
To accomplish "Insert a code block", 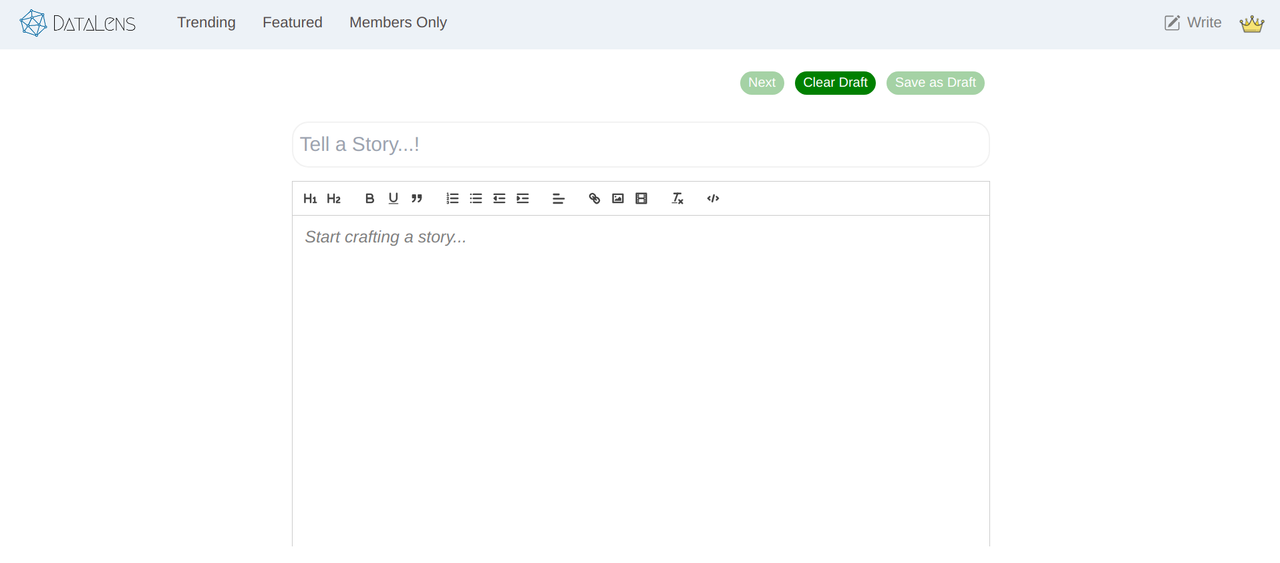I will 713,198.
